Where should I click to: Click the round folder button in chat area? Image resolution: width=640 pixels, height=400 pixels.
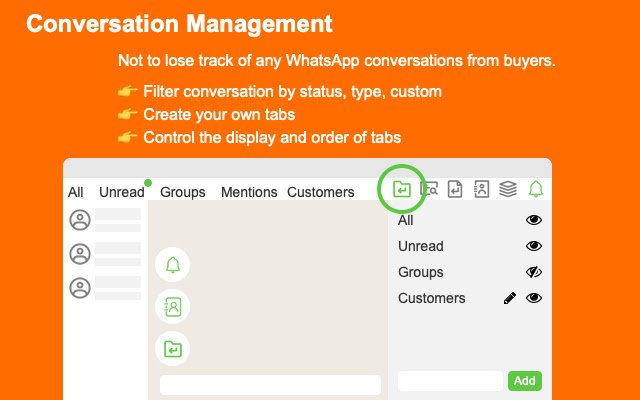click(x=173, y=349)
